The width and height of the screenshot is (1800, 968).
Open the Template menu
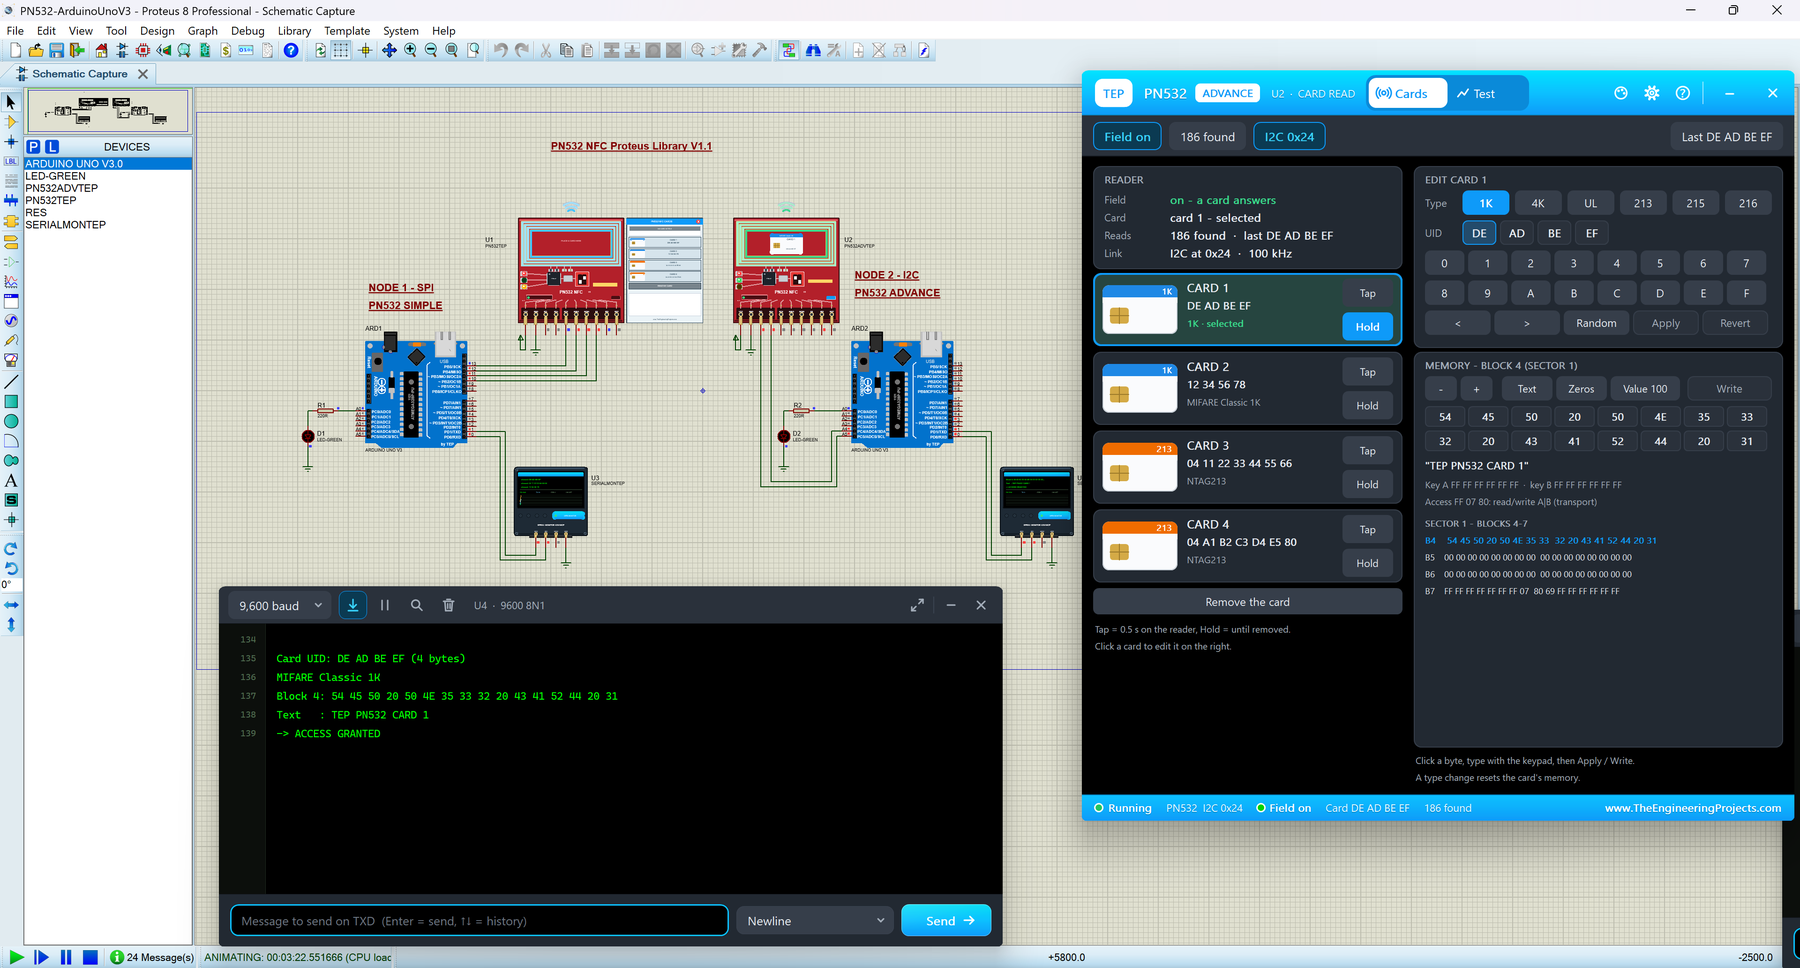point(347,31)
